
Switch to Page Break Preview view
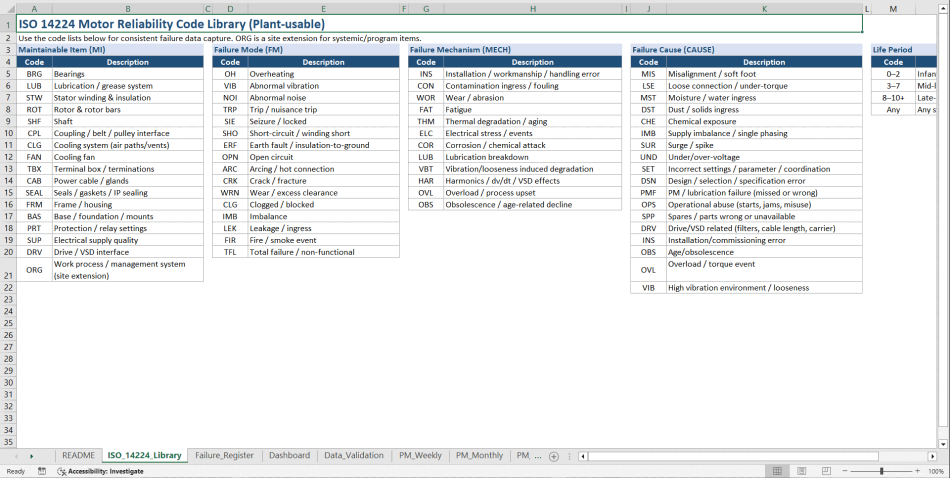pos(826,471)
